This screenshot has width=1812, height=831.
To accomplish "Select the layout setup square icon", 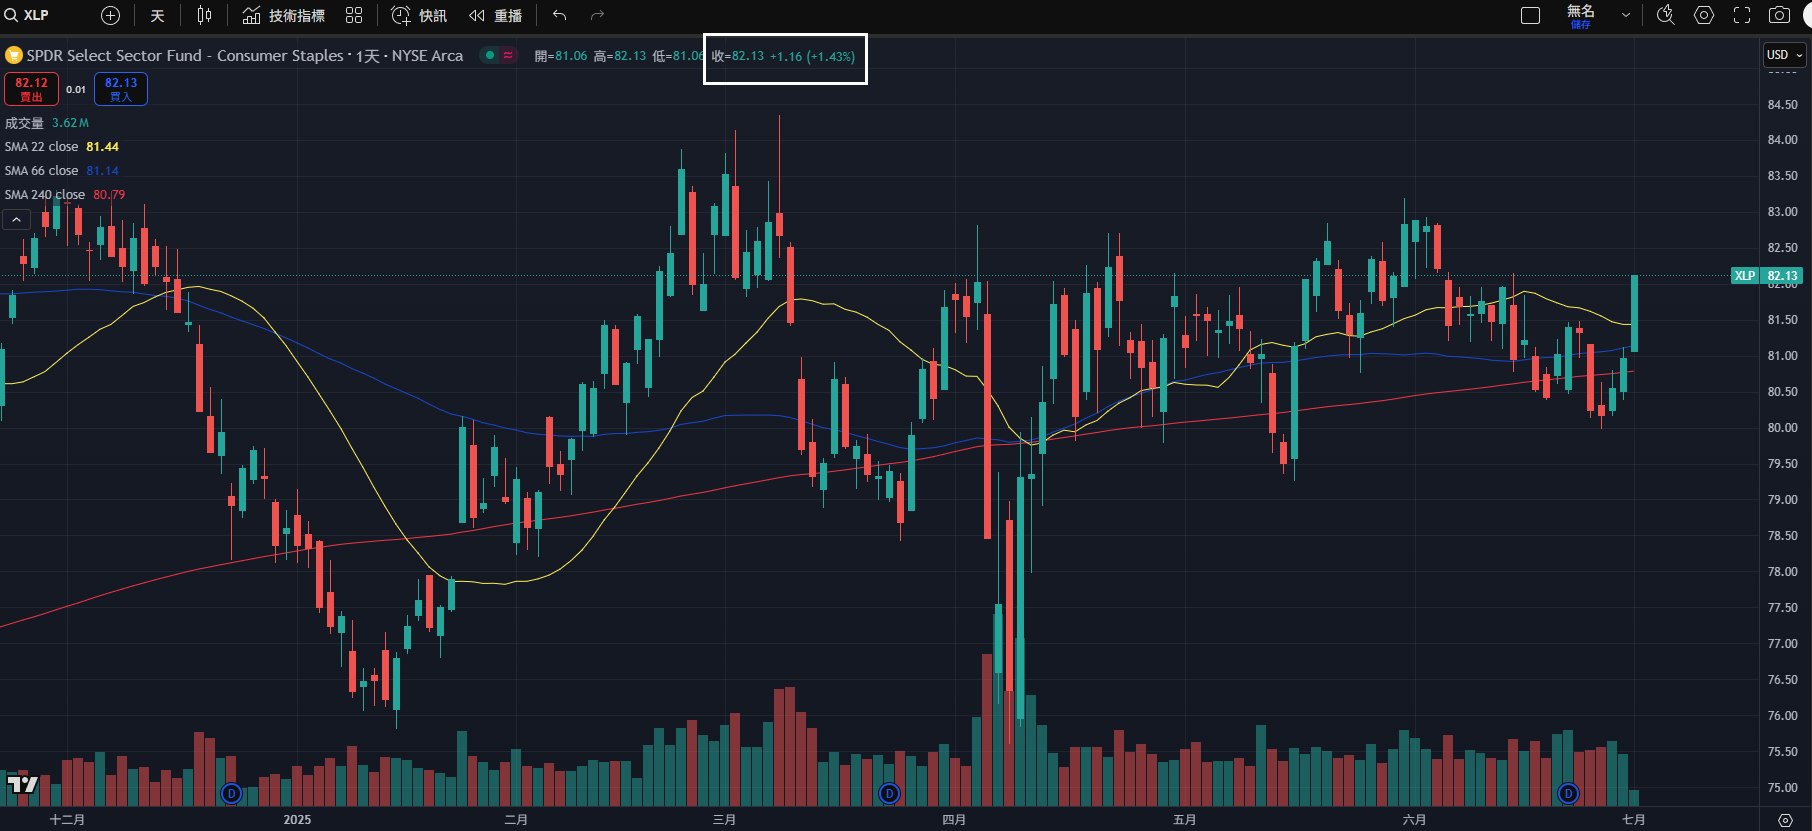I will point(1530,15).
